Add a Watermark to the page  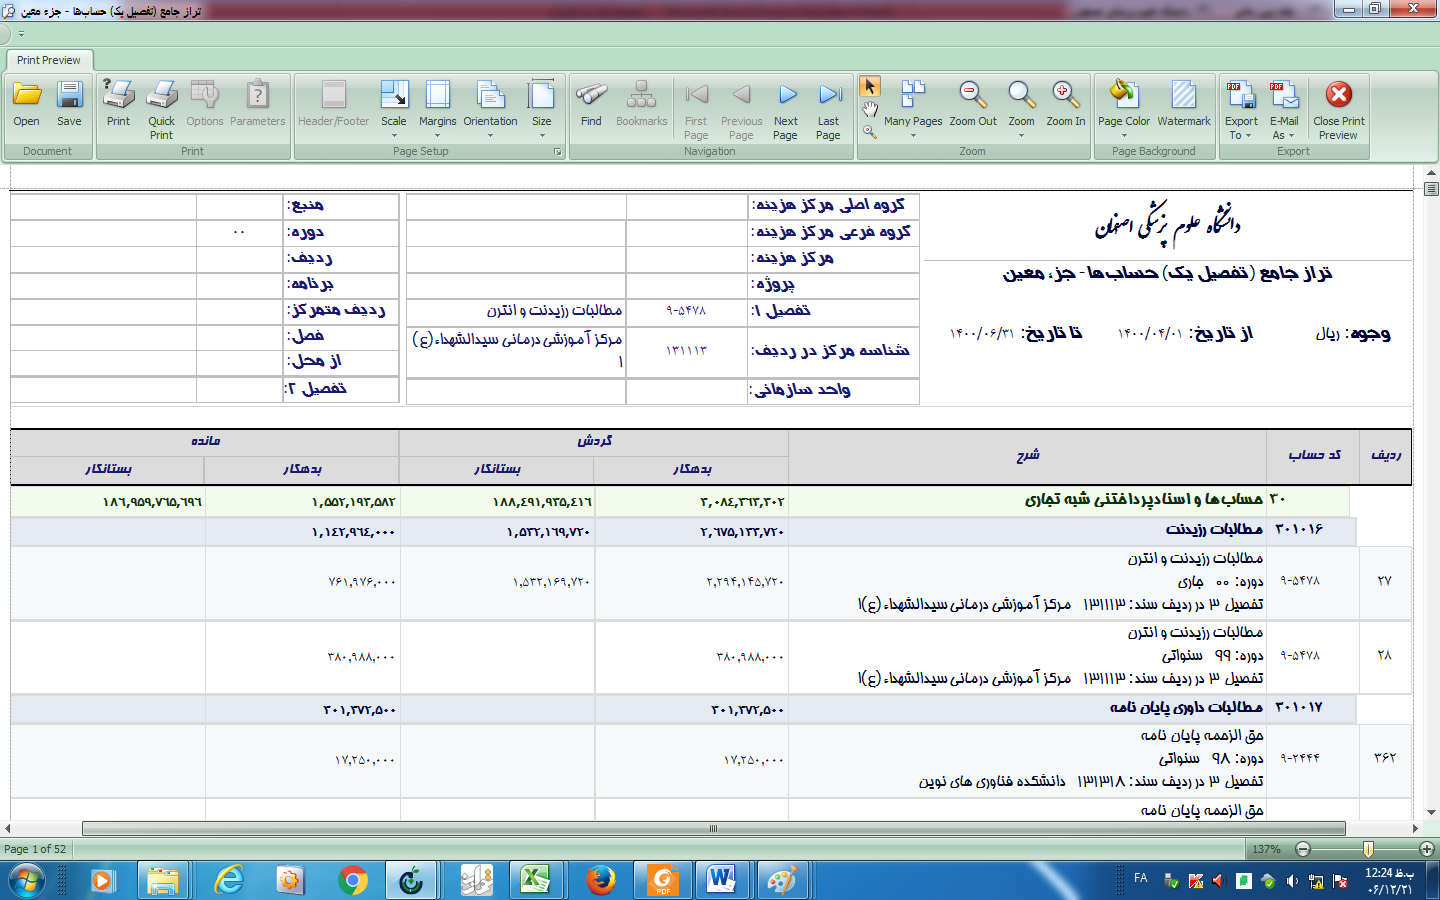(1184, 103)
